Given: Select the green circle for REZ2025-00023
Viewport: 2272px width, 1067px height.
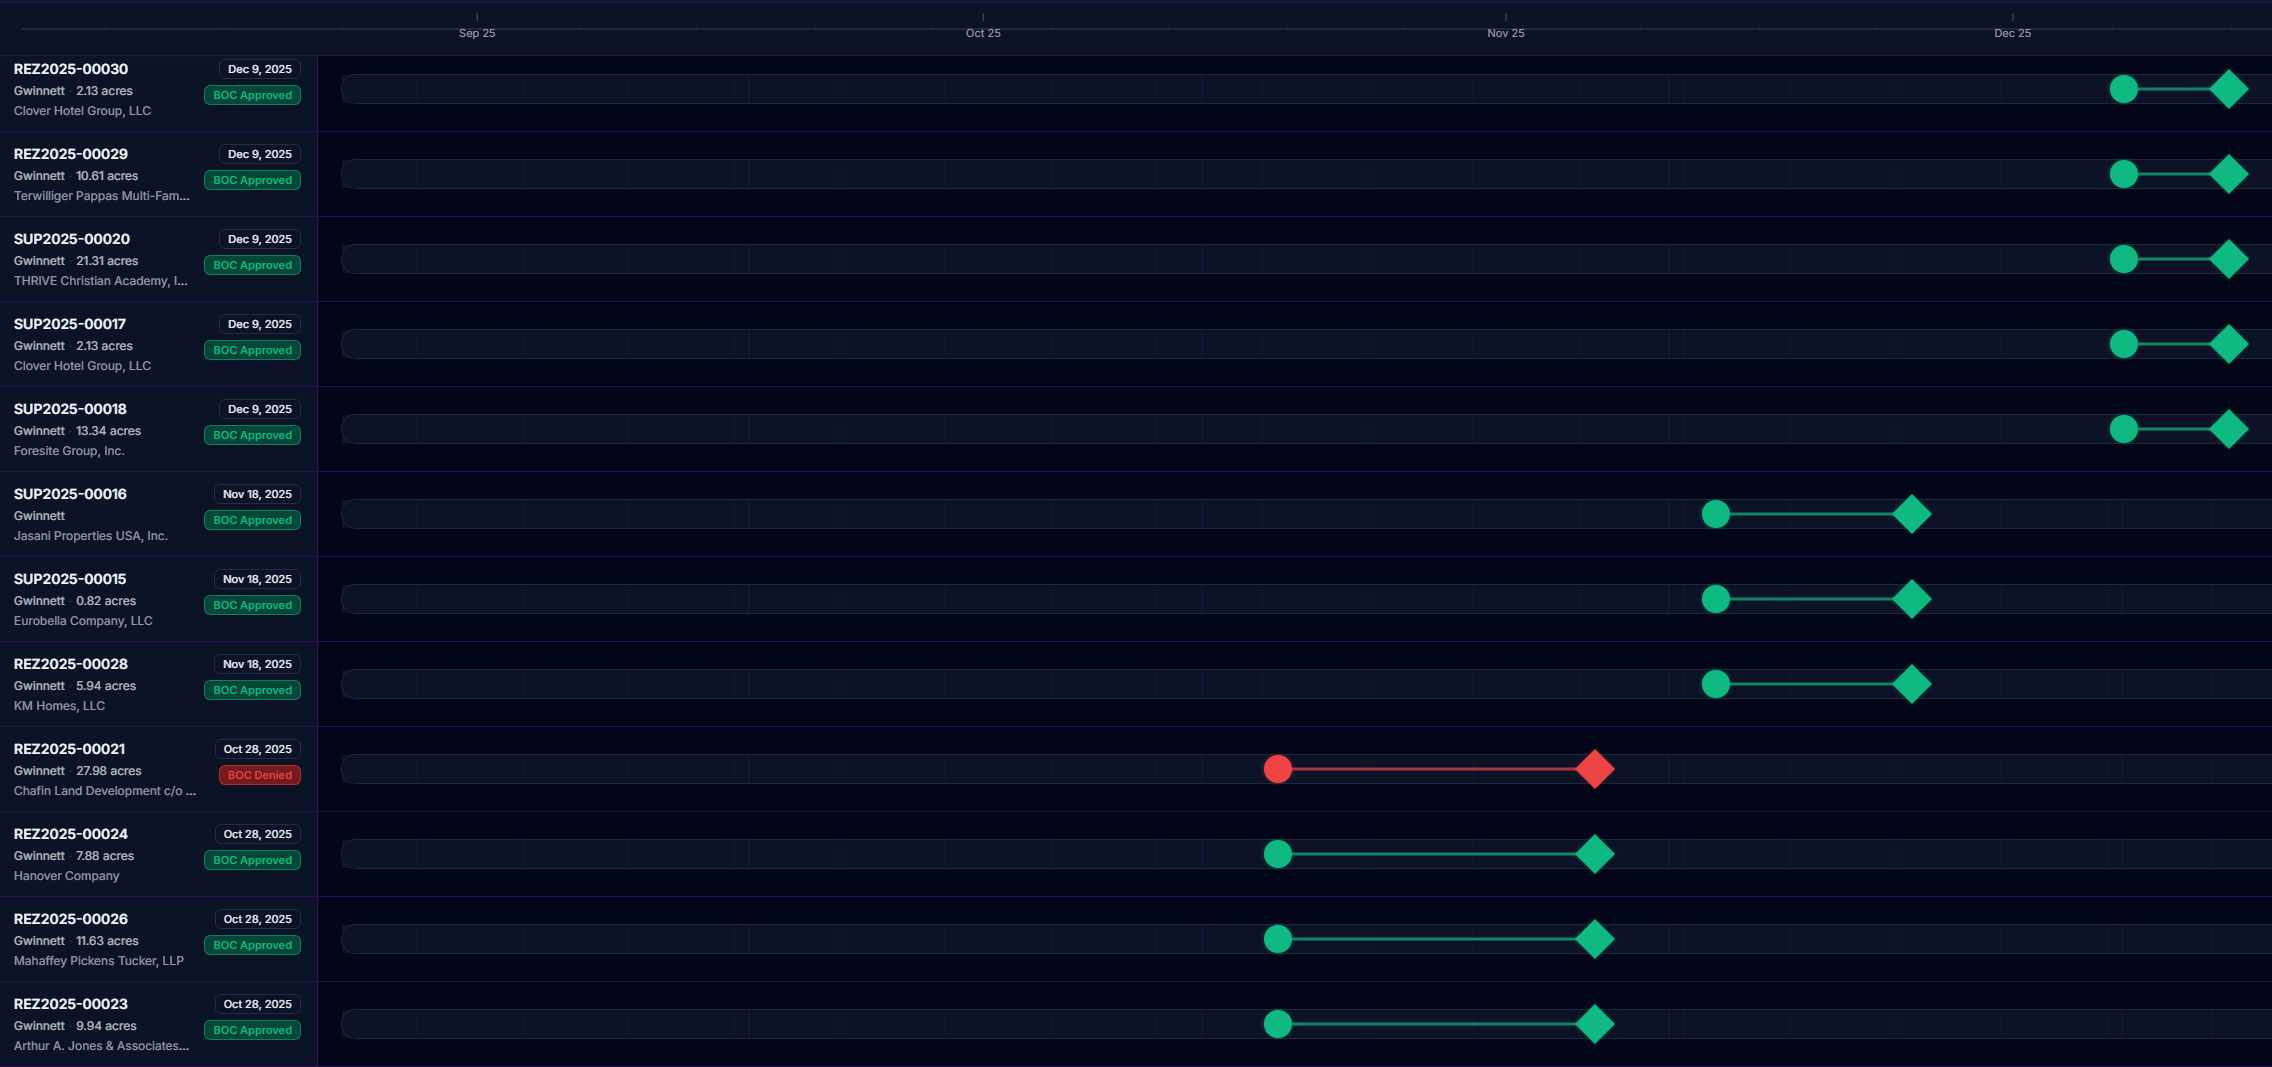Looking at the screenshot, I should tap(1277, 1024).
